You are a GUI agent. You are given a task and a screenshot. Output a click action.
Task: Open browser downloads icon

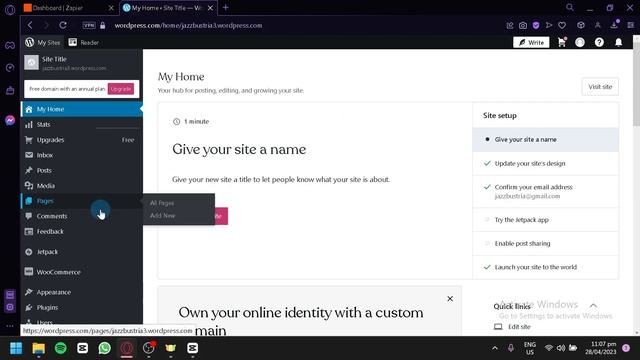coord(614,24)
